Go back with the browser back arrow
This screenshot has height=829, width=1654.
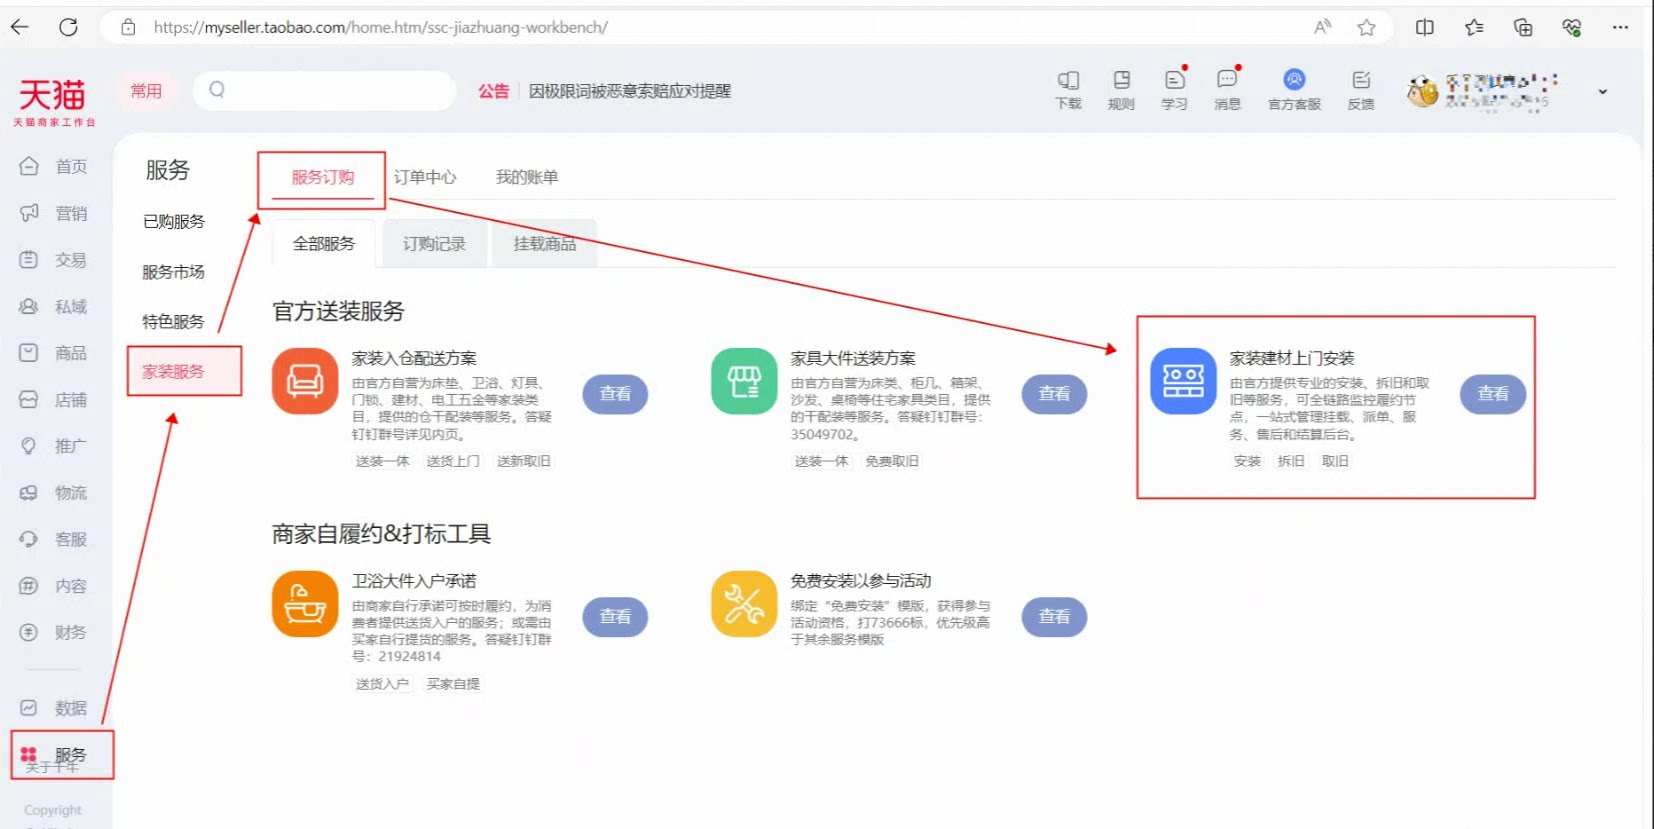coord(20,27)
